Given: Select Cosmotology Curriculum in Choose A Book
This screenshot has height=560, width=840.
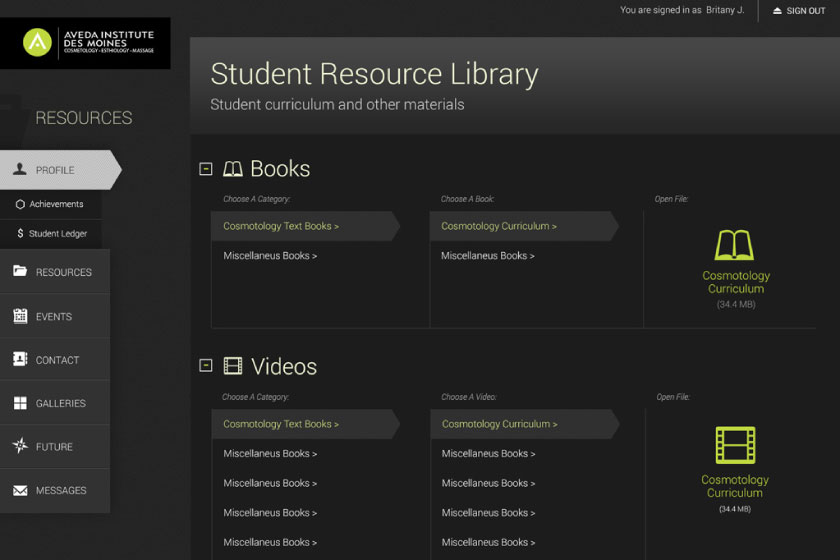Looking at the screenshot, I should coord(524,226).
